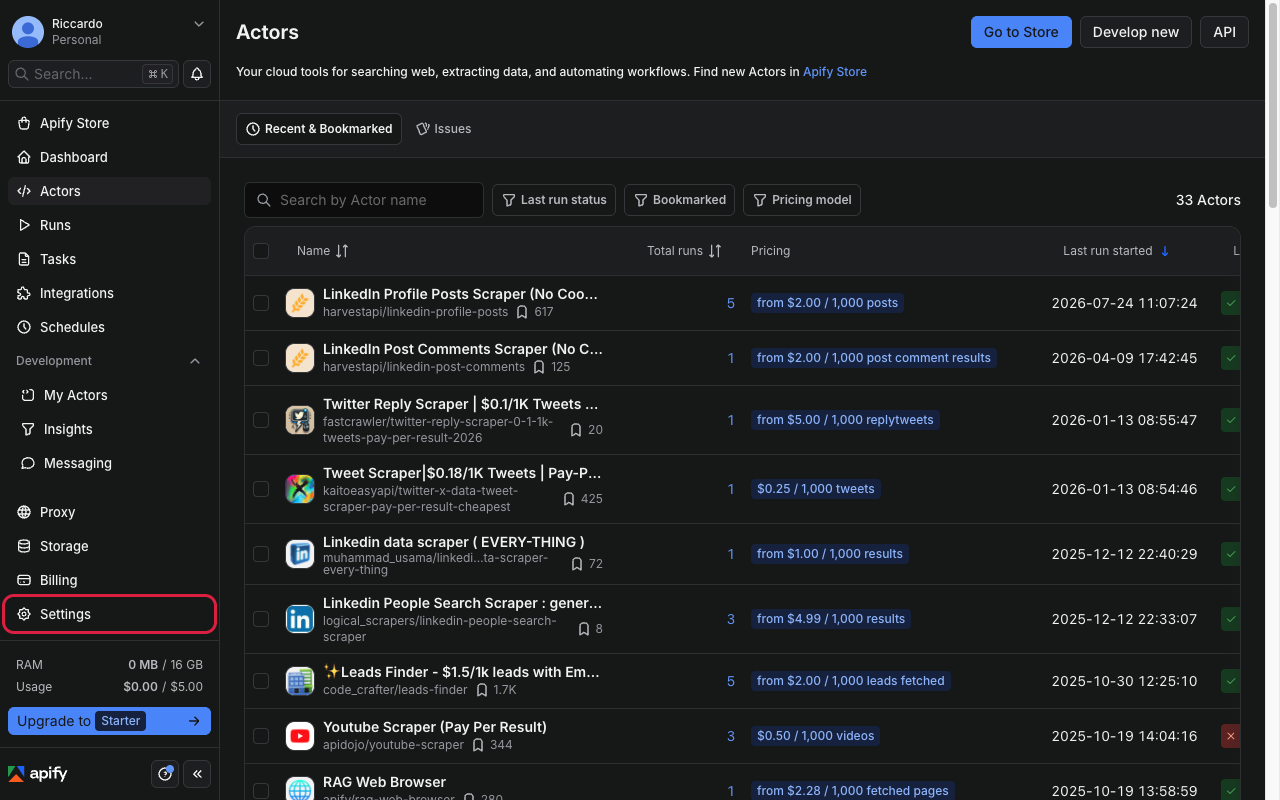Click the Apify logo

[38, 774]
